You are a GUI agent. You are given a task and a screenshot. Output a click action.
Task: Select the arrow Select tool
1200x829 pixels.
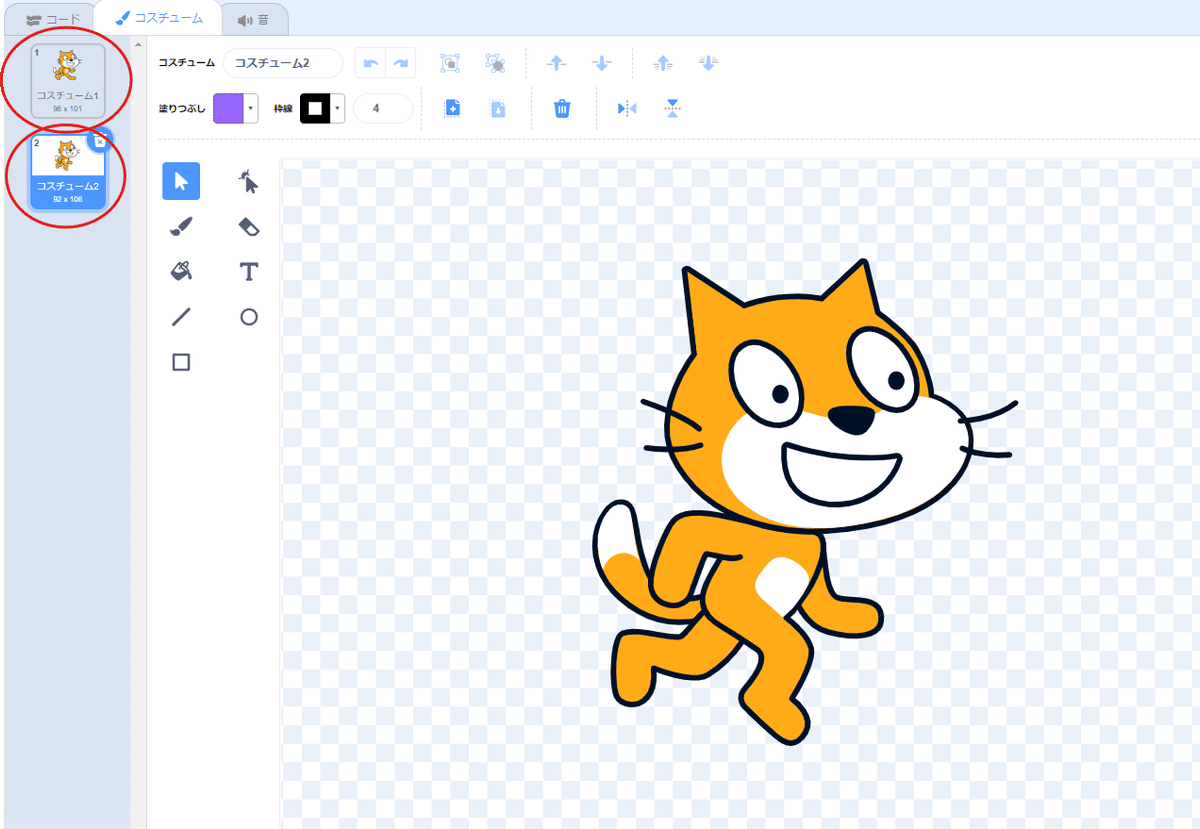coord(181,181)
